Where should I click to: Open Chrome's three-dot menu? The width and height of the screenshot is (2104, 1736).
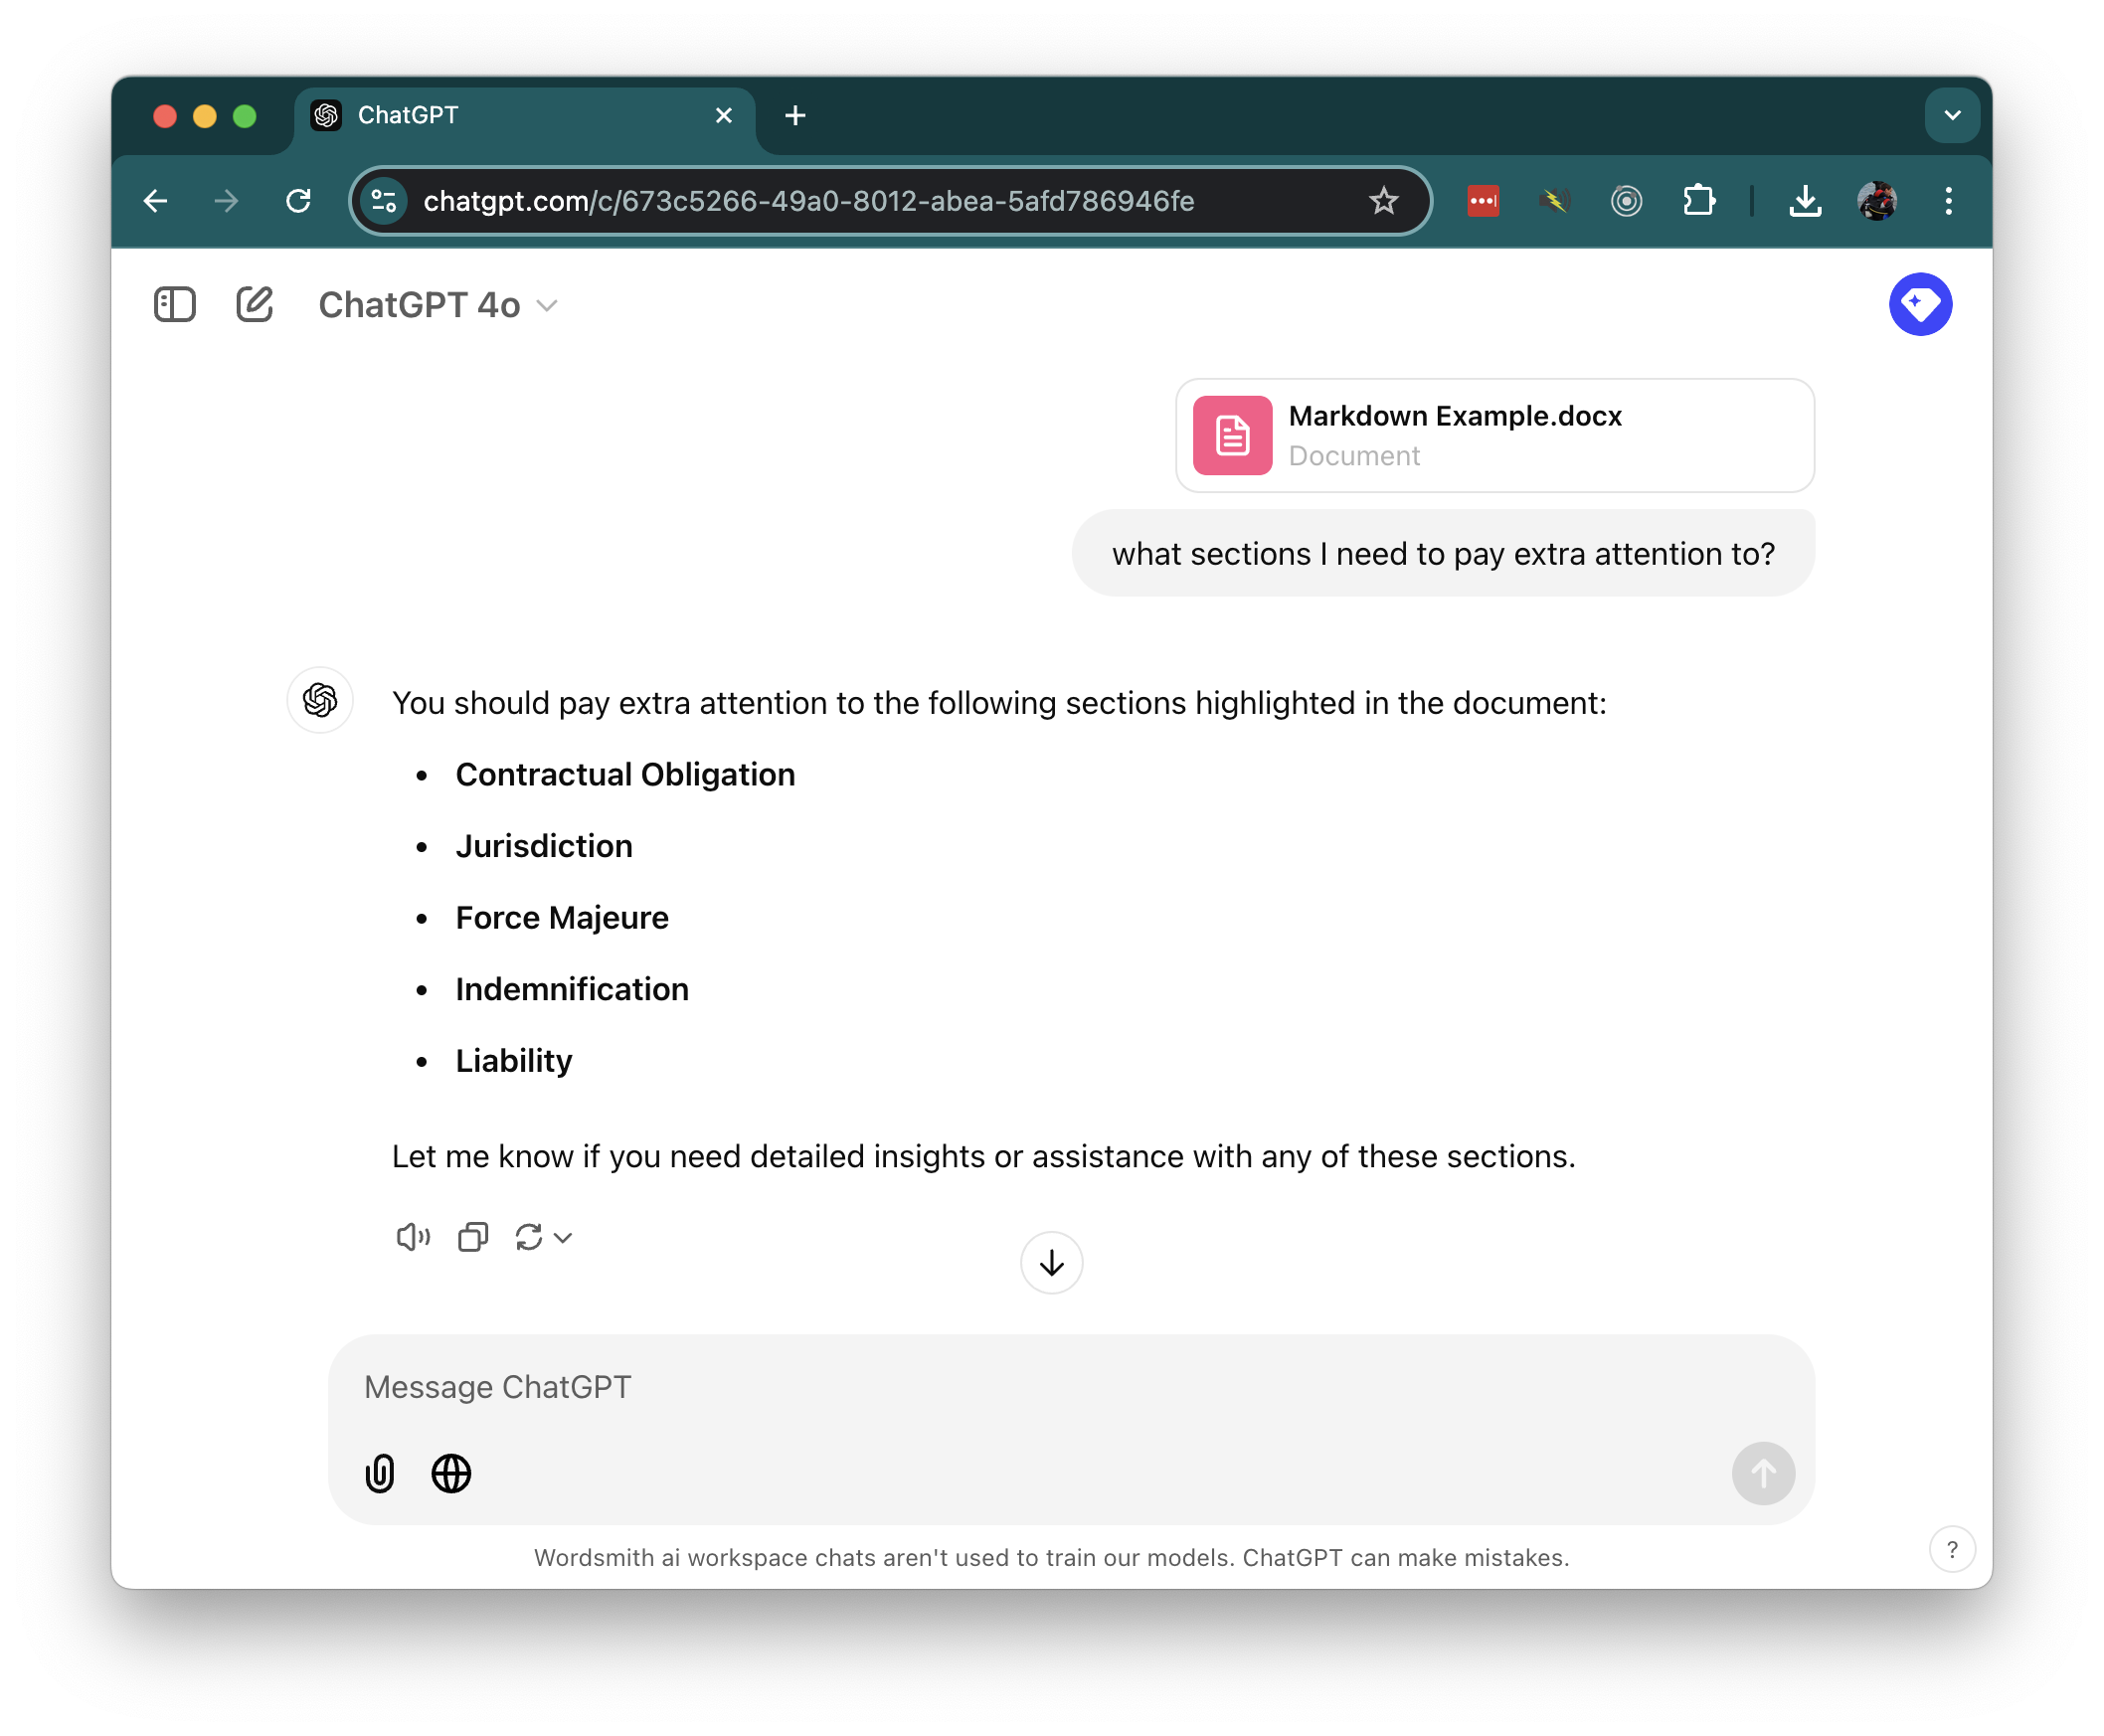point(1948,200)
